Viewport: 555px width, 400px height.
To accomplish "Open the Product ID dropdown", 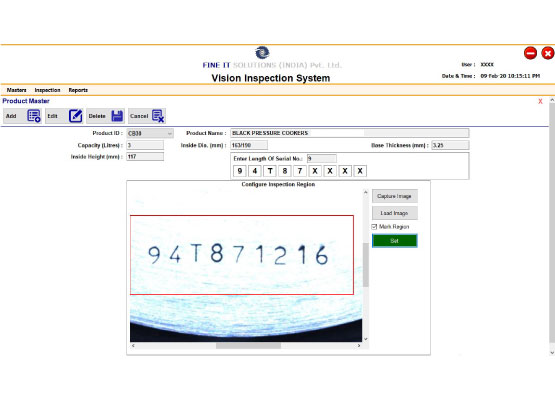I will click(170, 133).
